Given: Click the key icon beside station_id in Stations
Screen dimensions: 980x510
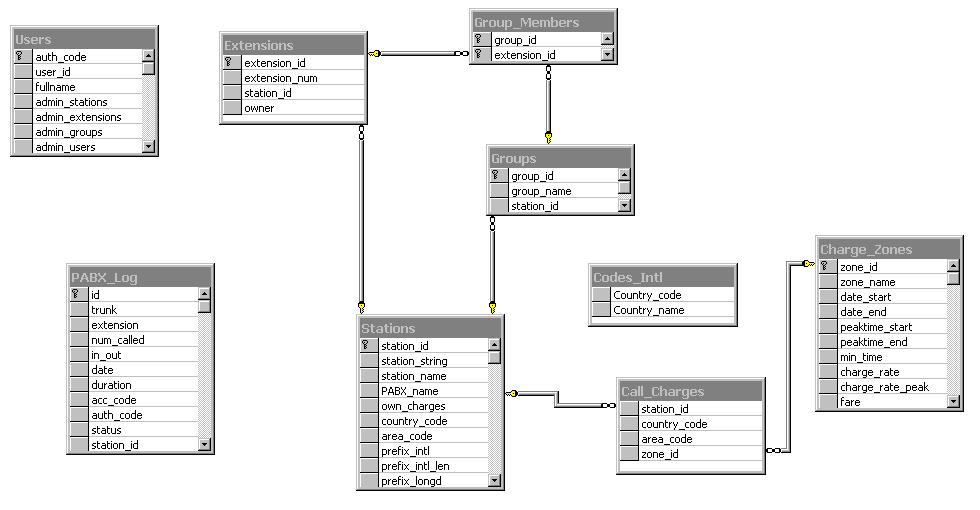Looking at the screenshot, I should (367, 346).
